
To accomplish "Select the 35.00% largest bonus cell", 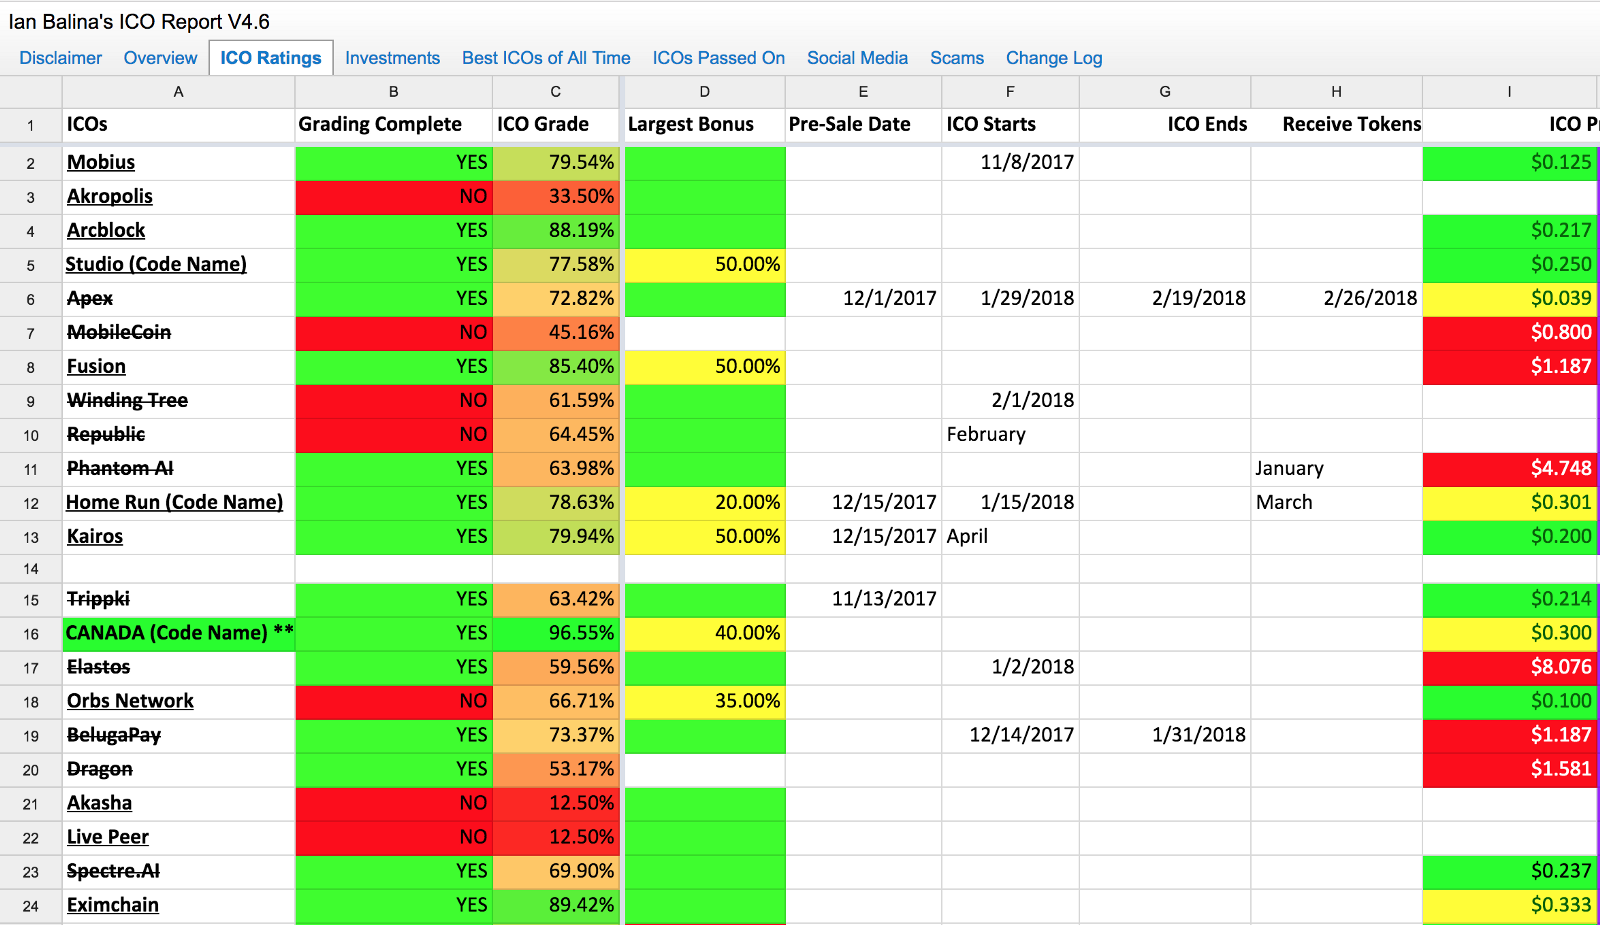I will [x=705, y=701].
